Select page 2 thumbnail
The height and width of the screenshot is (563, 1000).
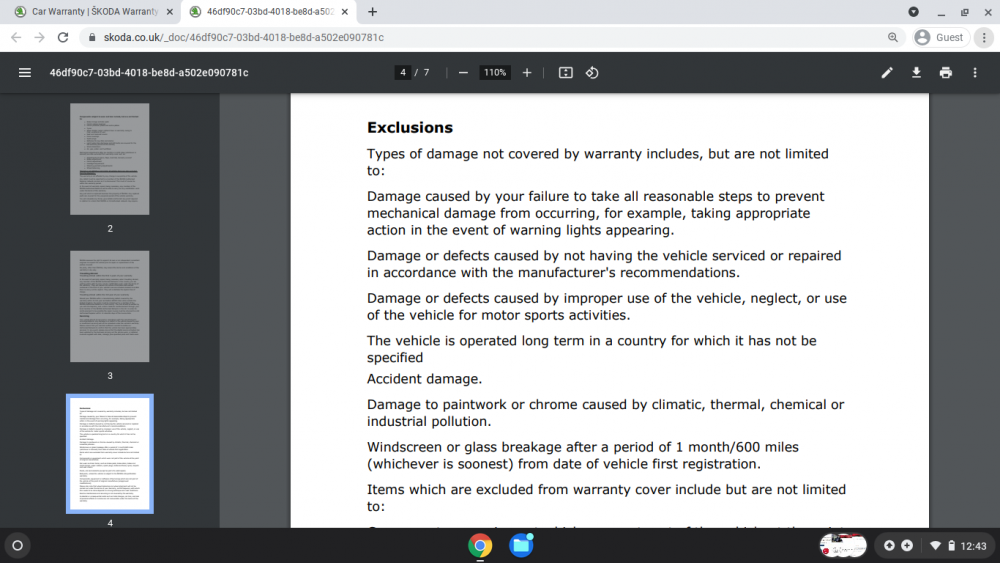[110, 159]
